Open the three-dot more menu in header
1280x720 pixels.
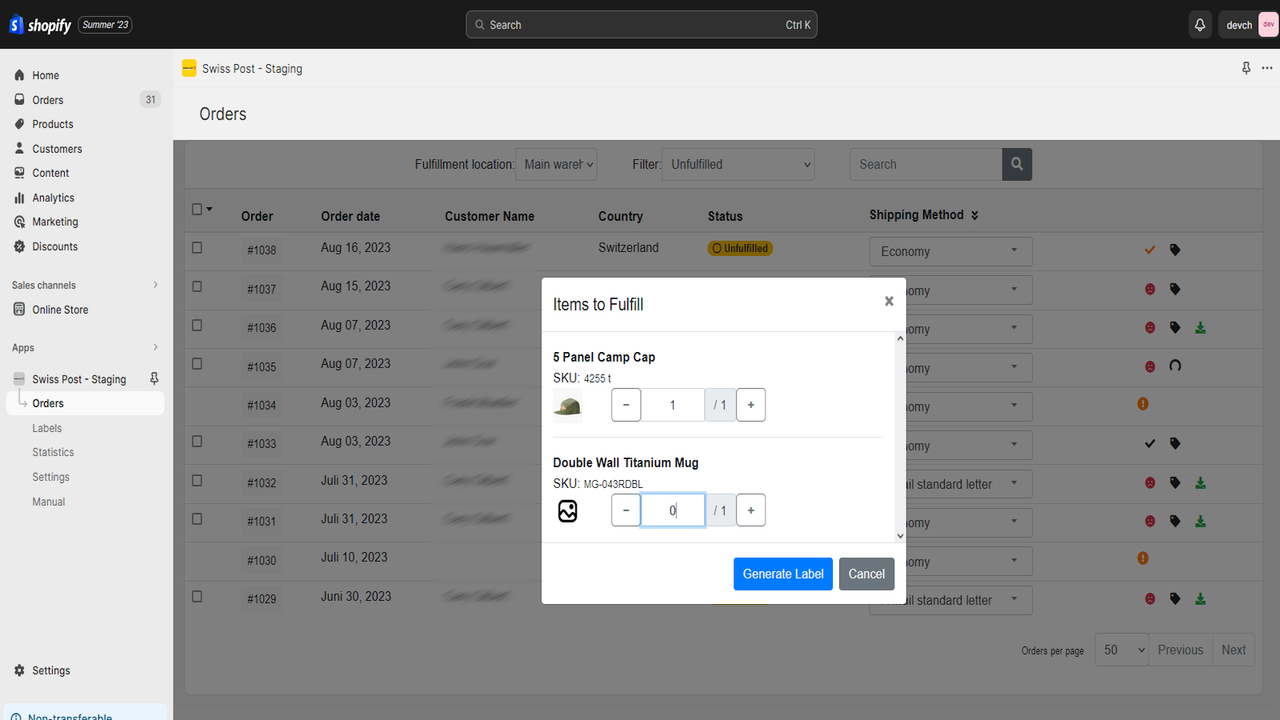[1267, 68]
